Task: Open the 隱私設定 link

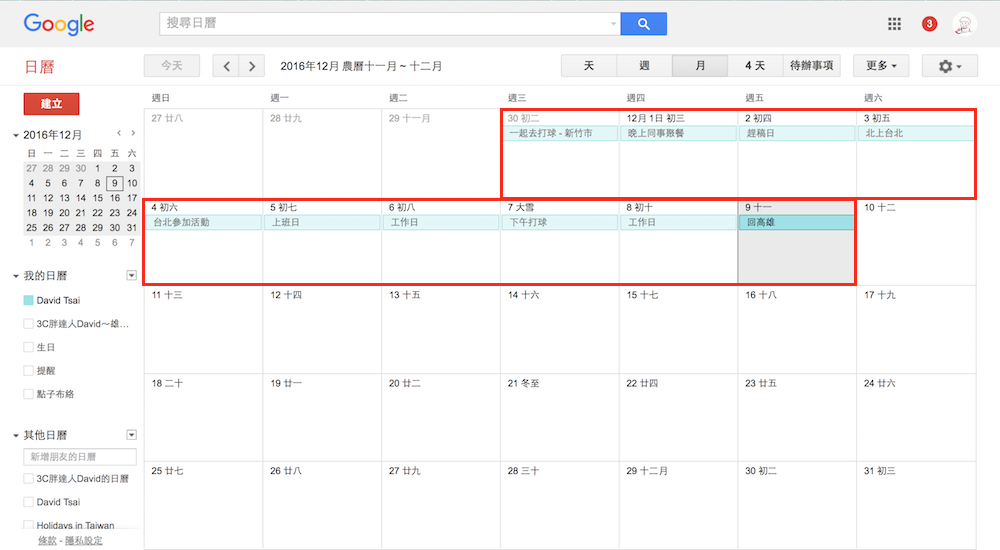Action: 84,541
